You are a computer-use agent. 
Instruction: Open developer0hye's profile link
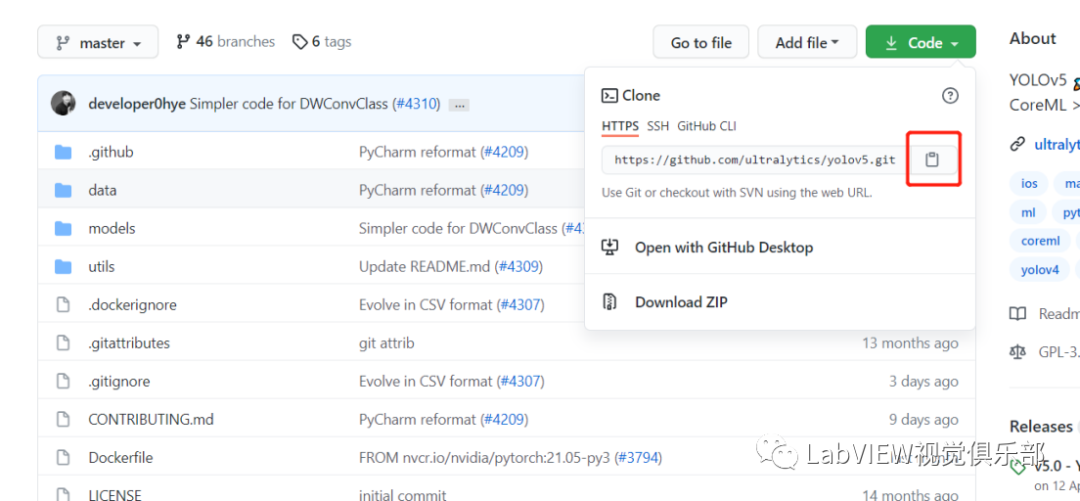coord(137,105)
